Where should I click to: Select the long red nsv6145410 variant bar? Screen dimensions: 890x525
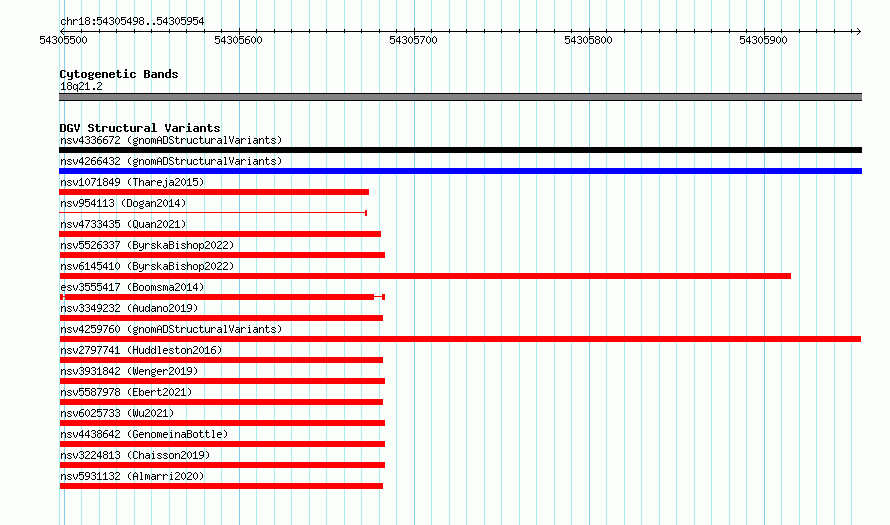(425, 276)
